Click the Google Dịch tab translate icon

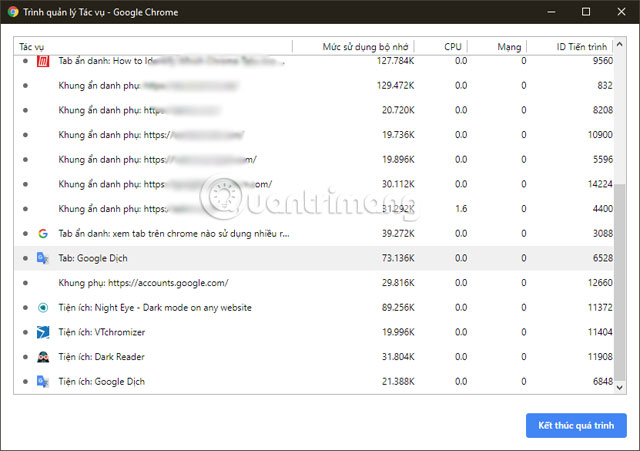point(43,258)
